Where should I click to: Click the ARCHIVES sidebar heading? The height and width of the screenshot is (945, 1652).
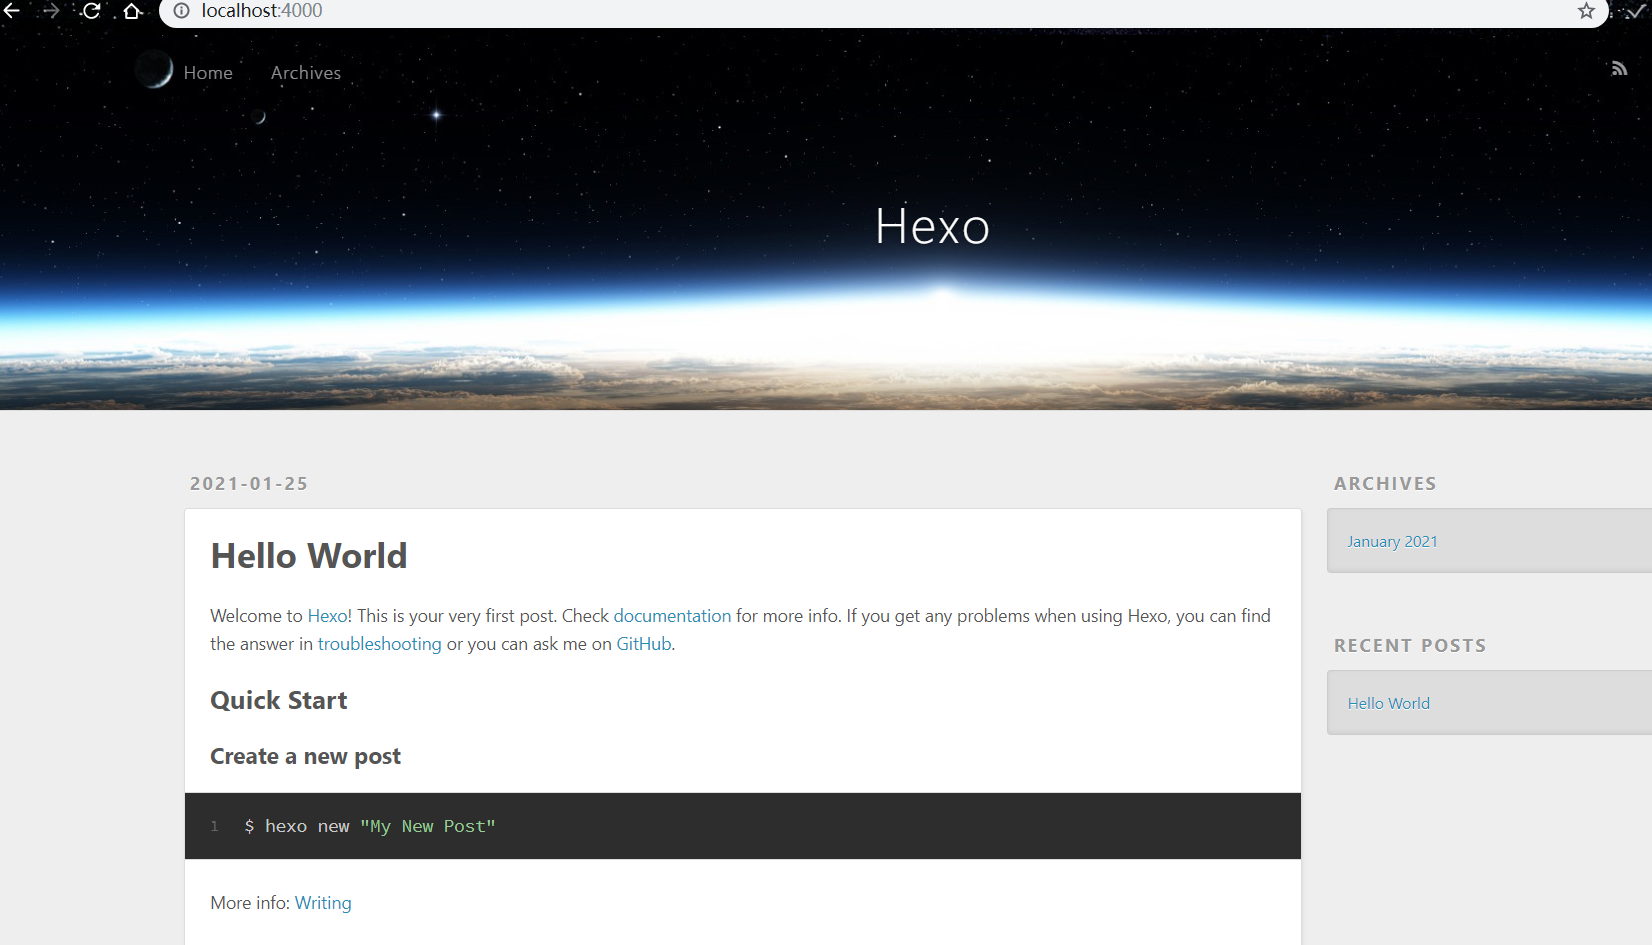pyautogui.click(x=1385, y=484)
